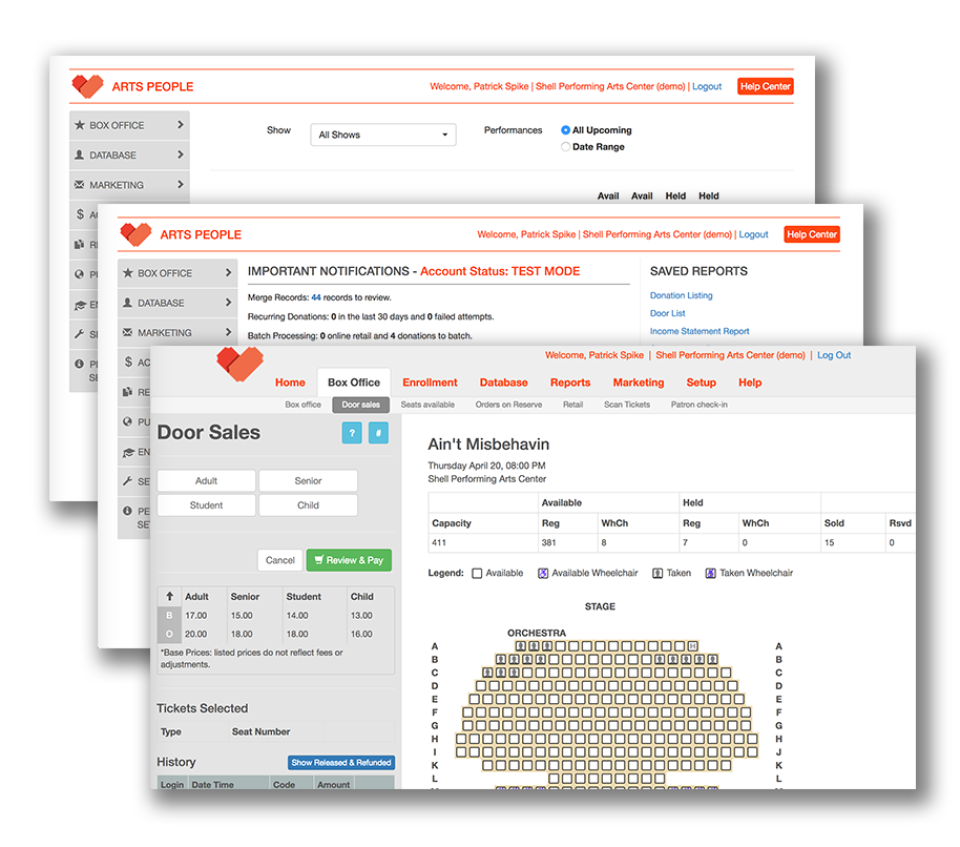Expand Marketing chevron in back window

[x=180, y=184]
